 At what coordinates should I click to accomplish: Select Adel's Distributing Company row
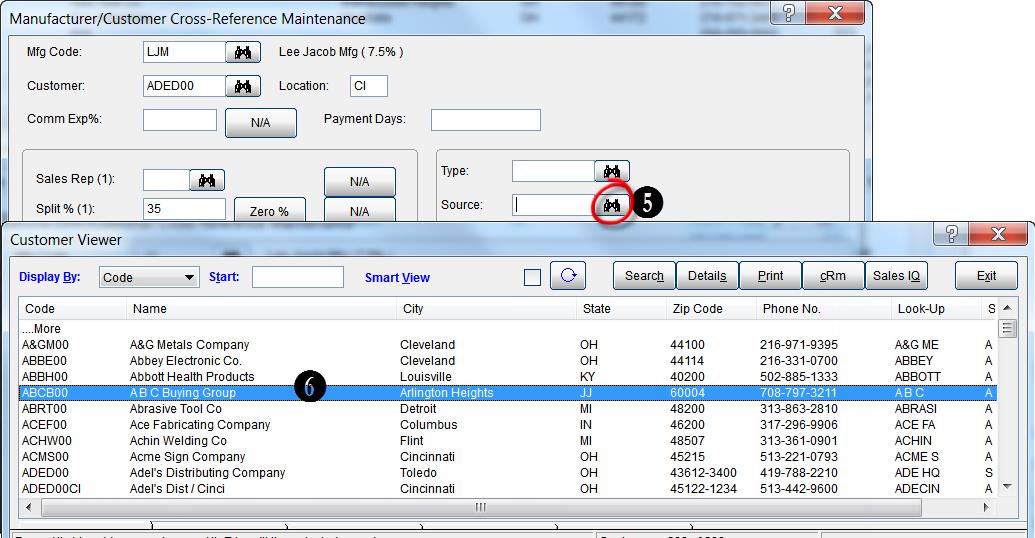click(508, 473)
